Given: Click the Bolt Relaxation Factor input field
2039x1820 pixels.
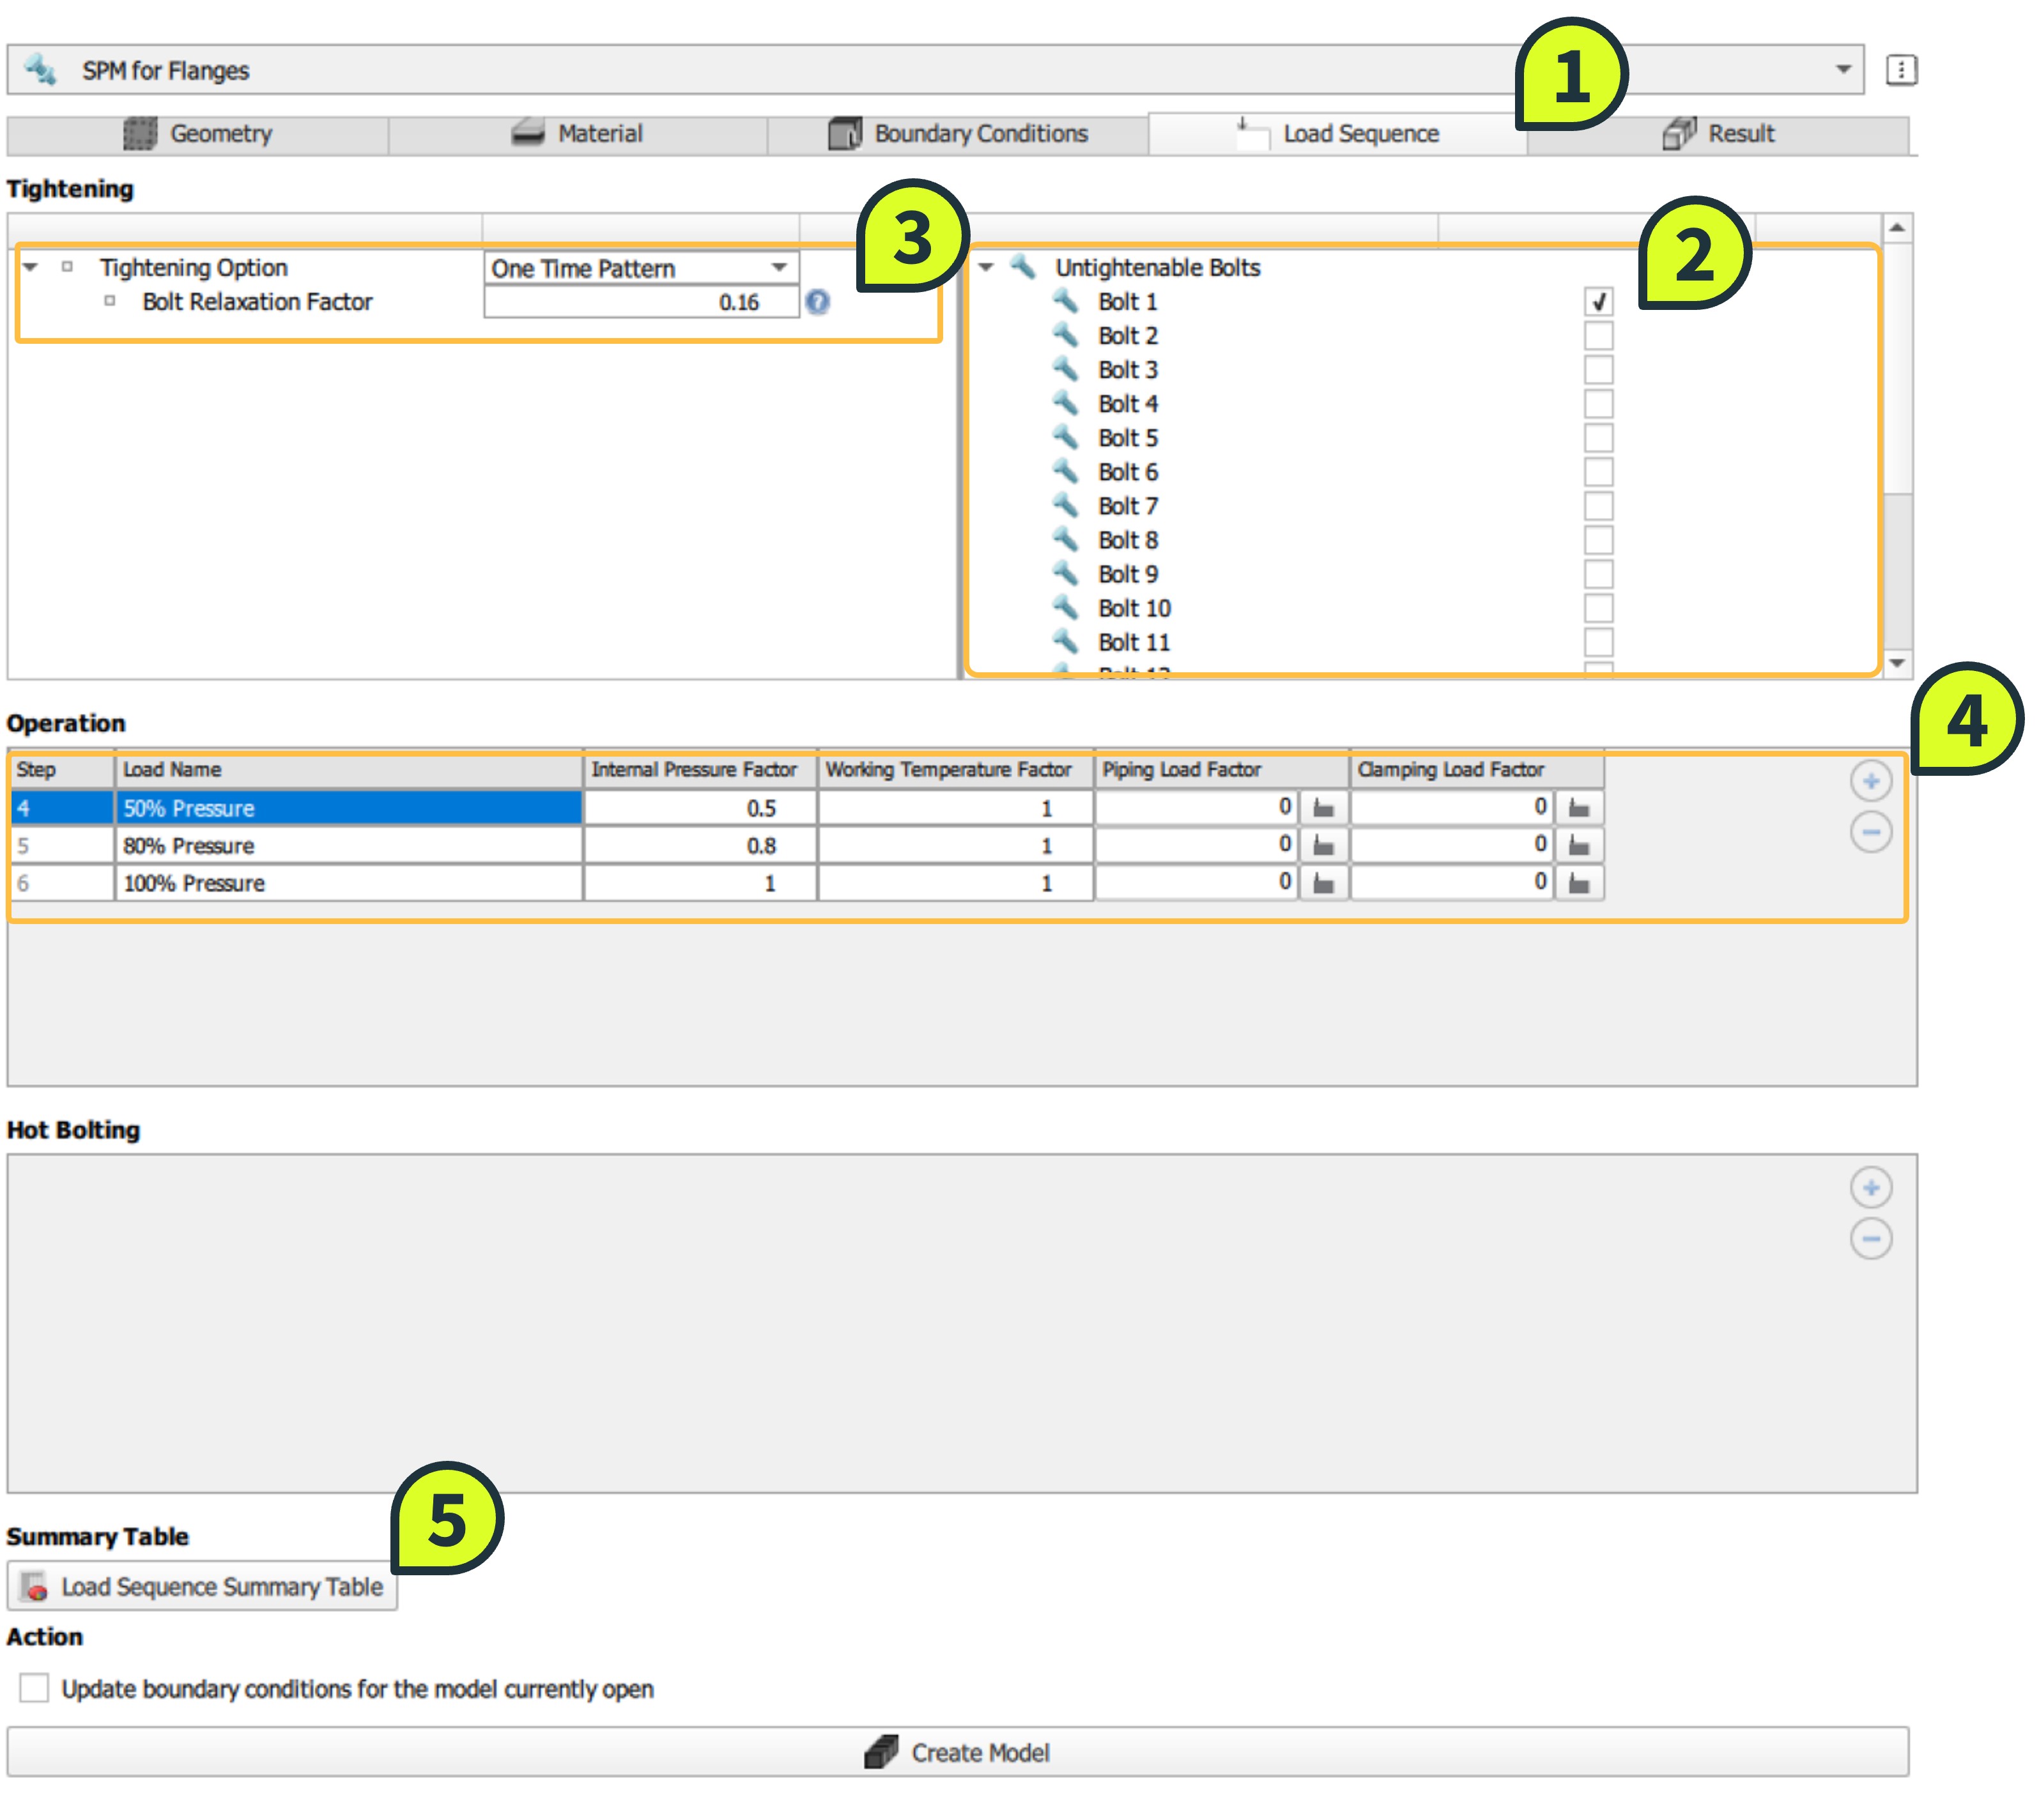Looking at the screenshot, I should pyautogui.click(x=640, y=302).
